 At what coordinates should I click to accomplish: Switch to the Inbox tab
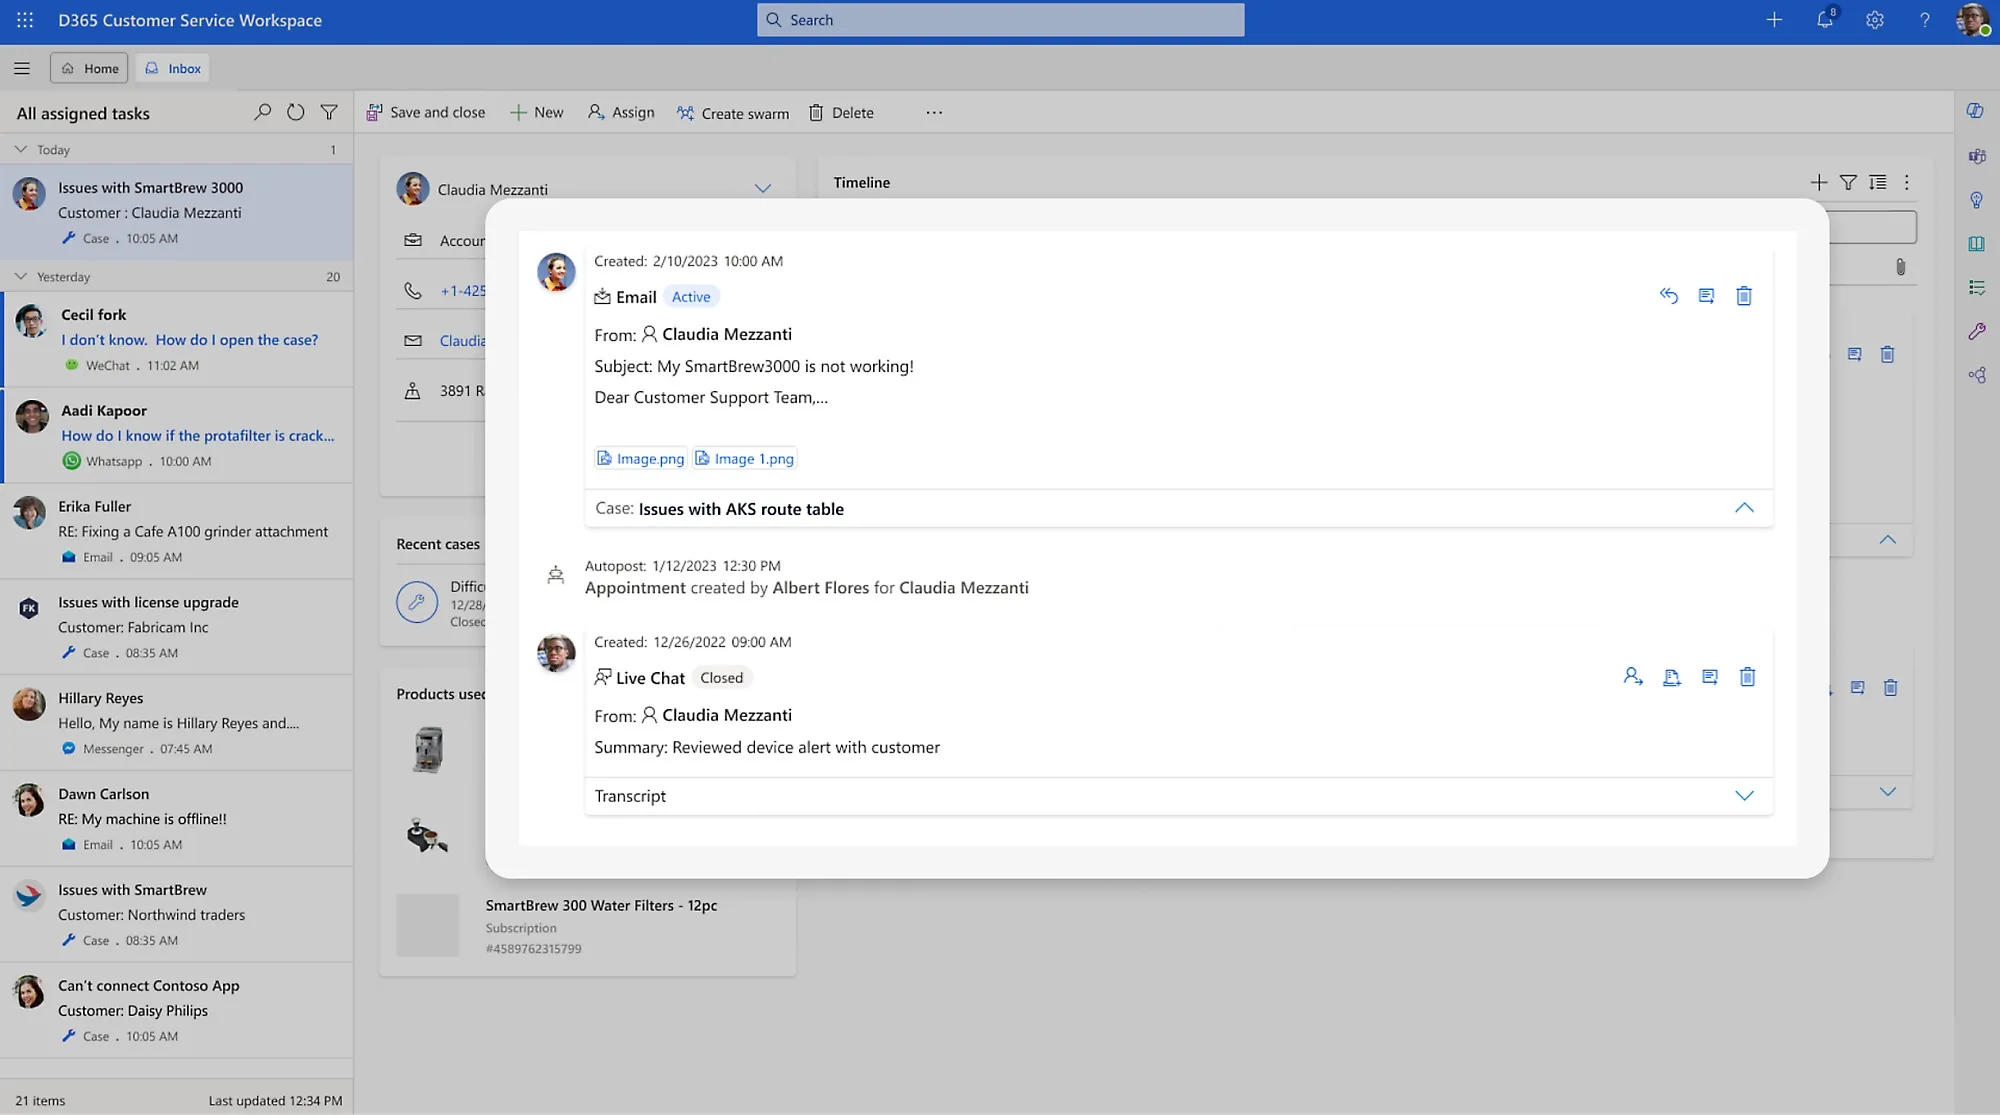[174, 68]
